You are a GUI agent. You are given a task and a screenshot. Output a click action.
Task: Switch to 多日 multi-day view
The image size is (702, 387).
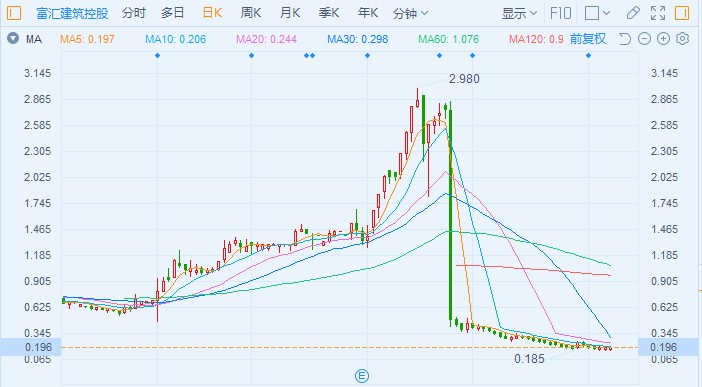(x=172, y=13)
